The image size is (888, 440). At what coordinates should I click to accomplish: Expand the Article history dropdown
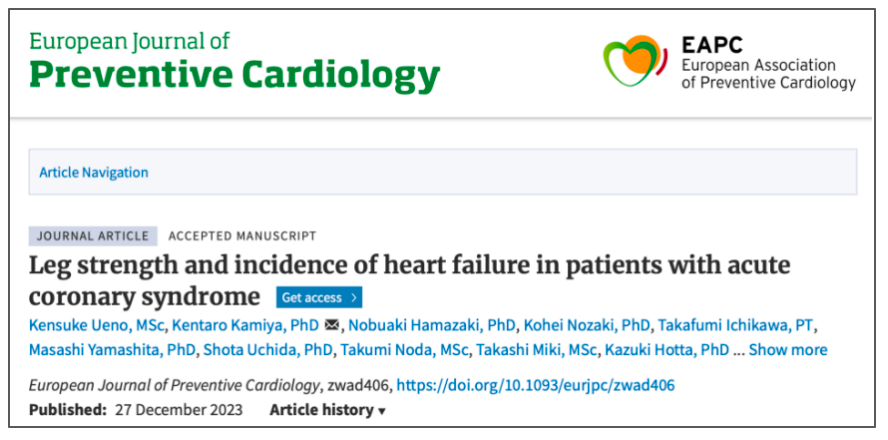(327, 410)
